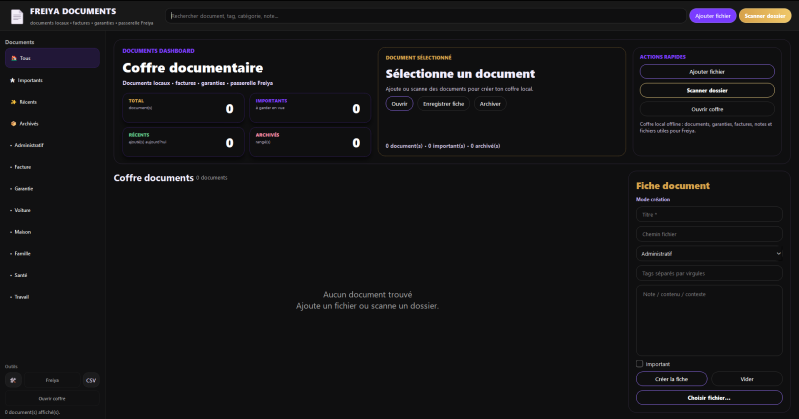Open the tools wrench icon button
This screenshot has height=419, width=799.
point(13,380)
